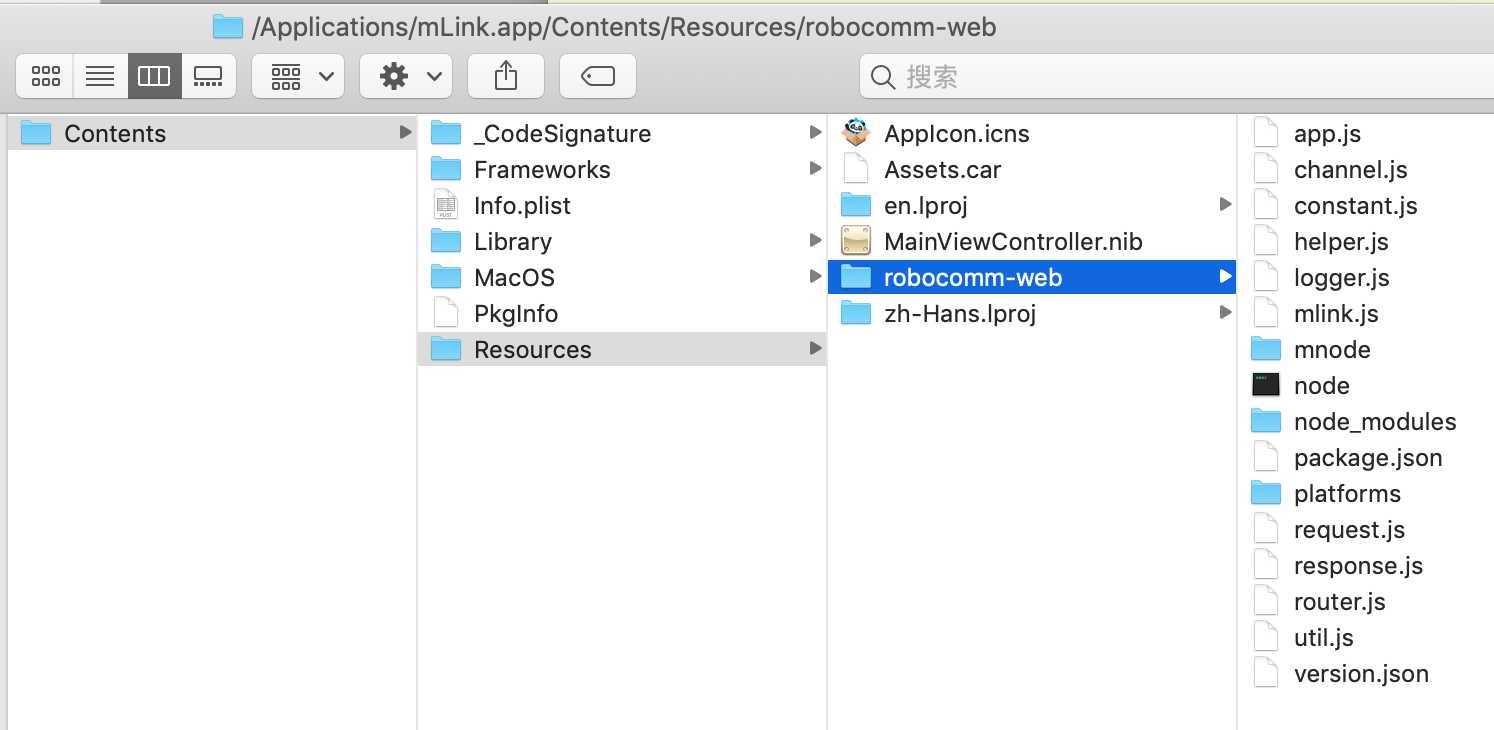Focus the search field
This screenshot has height=730, width=1494.
1176,77
